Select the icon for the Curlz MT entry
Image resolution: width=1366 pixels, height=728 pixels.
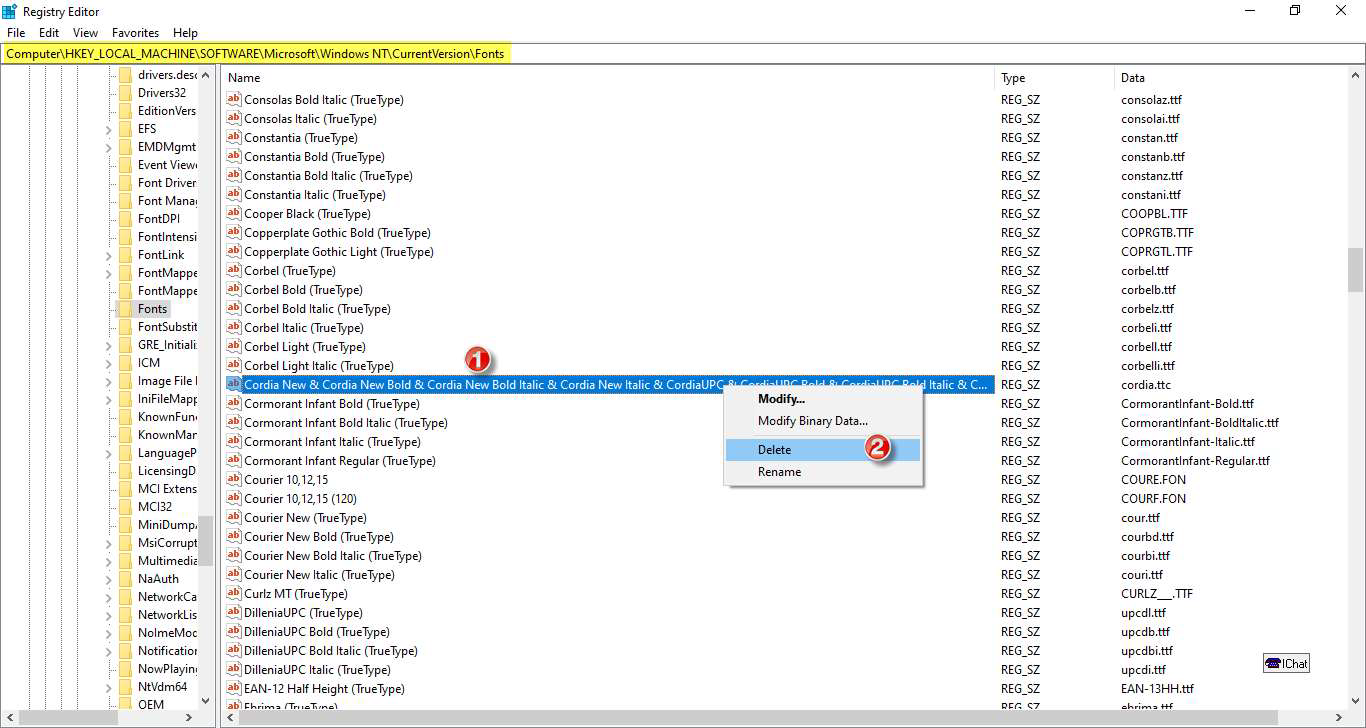[x=234, y=594]
